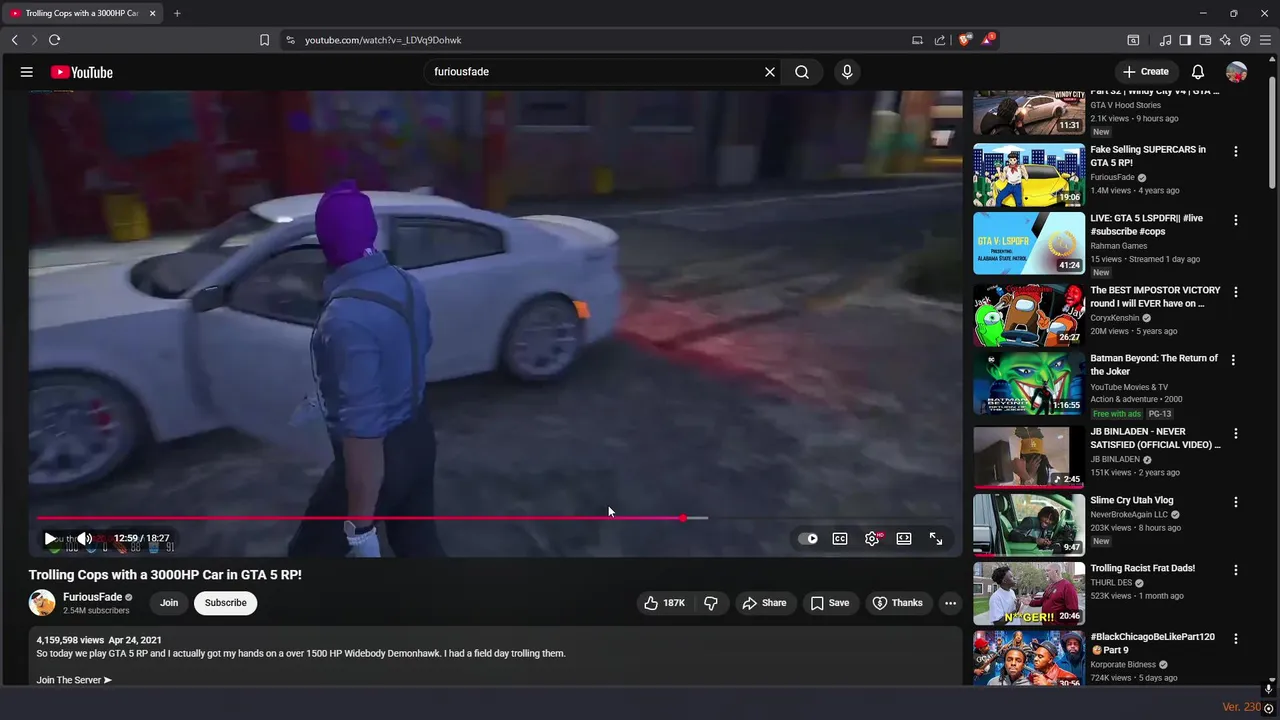Open the player settings gear
1280x720 pixels.
872,538
